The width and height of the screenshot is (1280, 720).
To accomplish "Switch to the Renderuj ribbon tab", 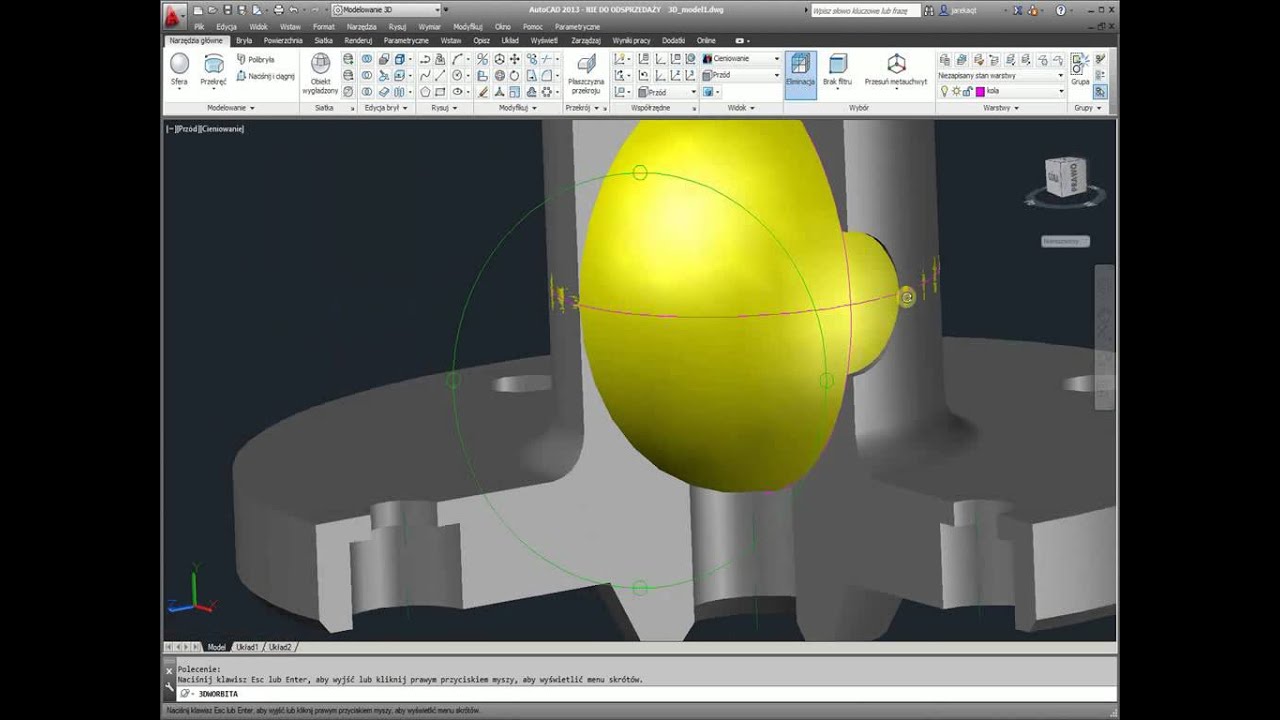I will pyautogui.click(x=358, y=41).
